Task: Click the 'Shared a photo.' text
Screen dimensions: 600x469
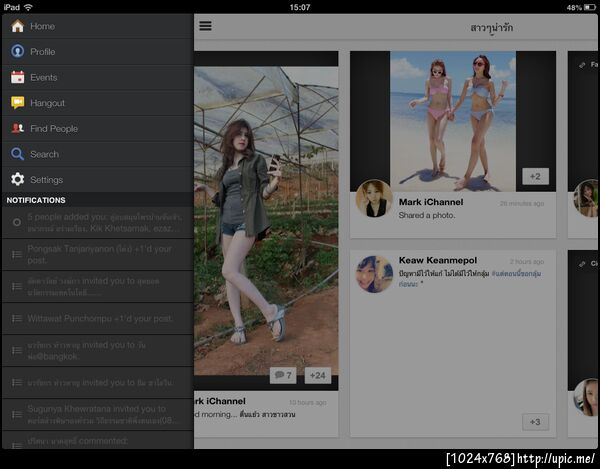Action: [427, 215]
